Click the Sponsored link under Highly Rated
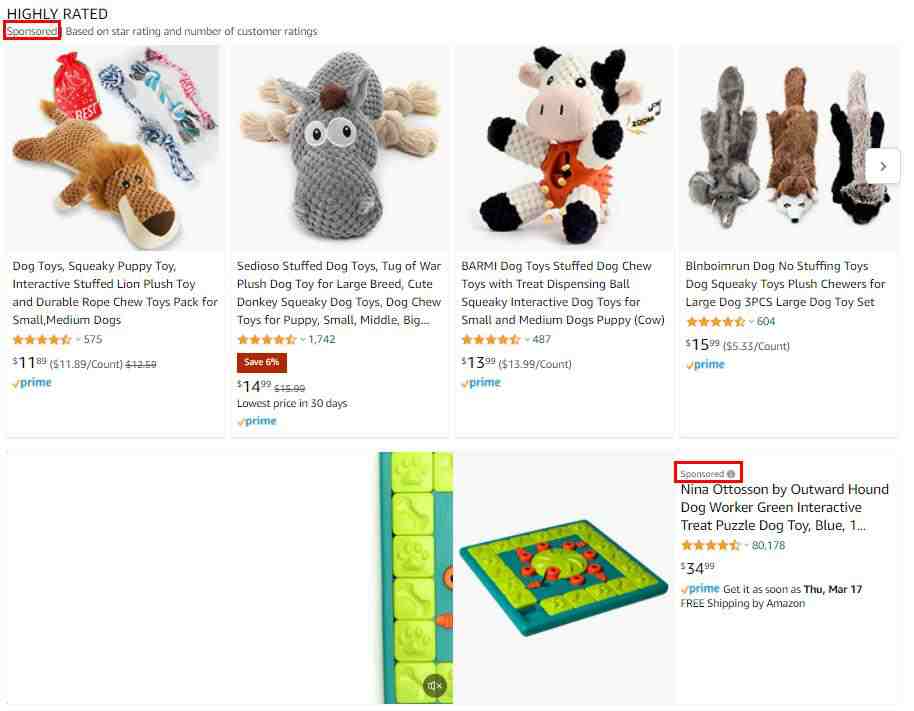The width and height of the screenshot is (914, 711). tap(32, 31)
